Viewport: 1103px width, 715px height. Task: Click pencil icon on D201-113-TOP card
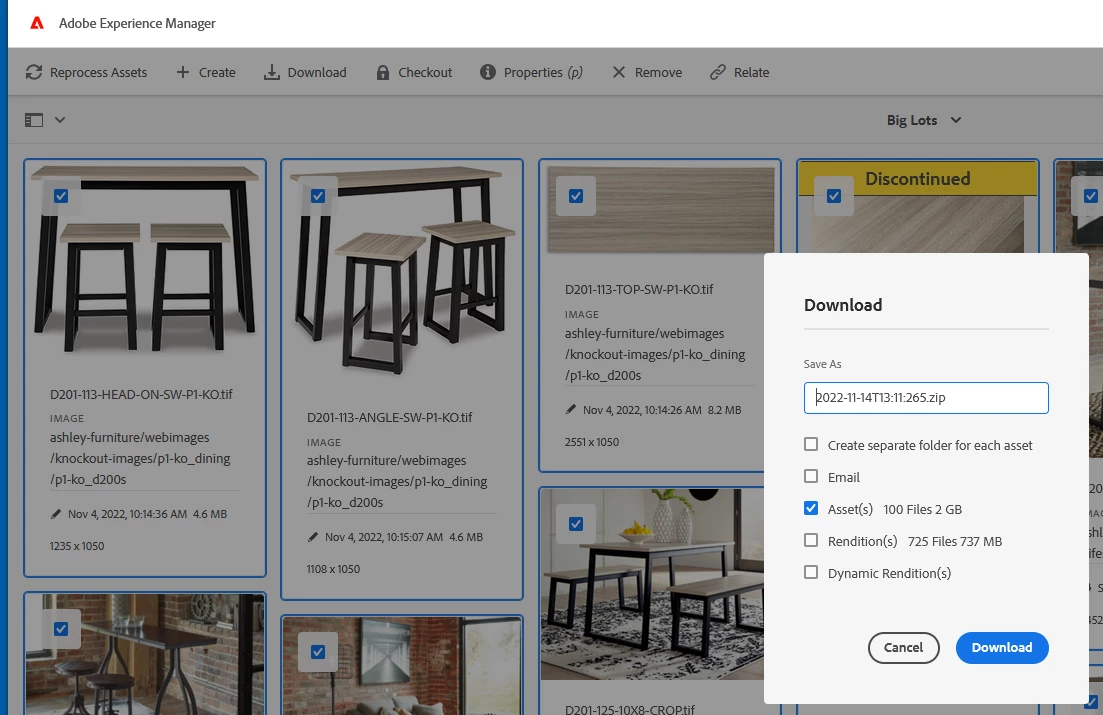pyautogui.click(x=570, y=410)
